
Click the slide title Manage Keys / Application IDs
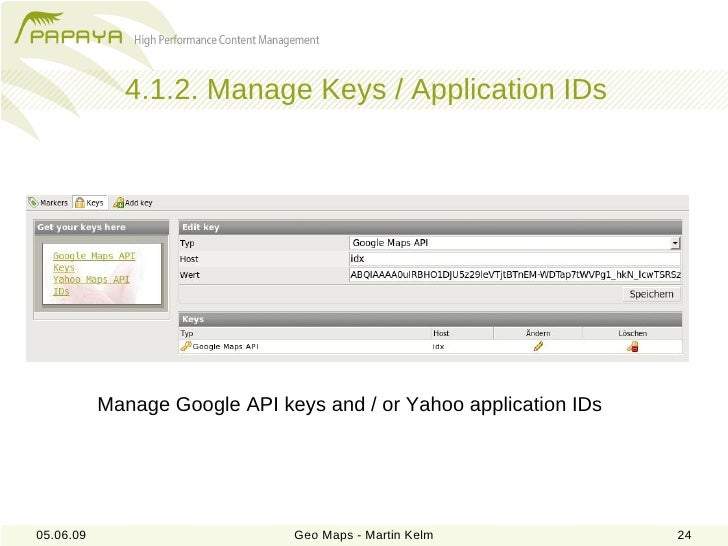tap(366, 89)
